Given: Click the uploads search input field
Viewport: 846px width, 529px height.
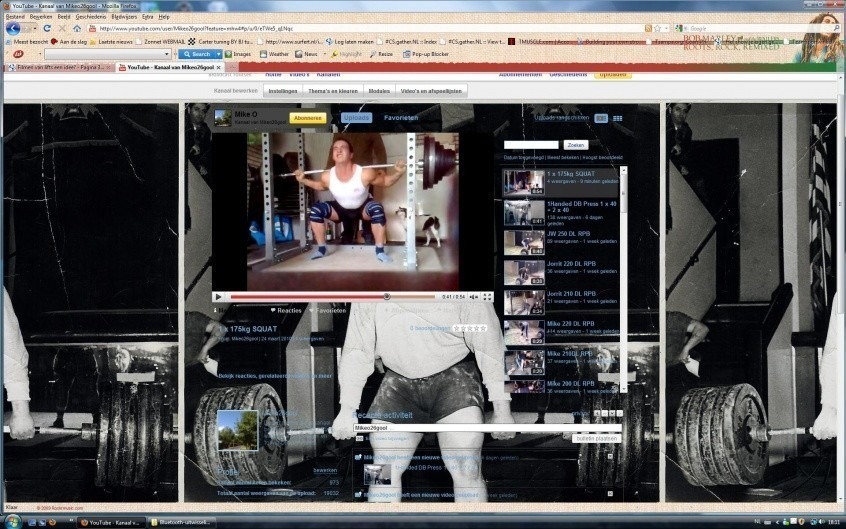Looking at the screenshot, I should tap(531, 145).
